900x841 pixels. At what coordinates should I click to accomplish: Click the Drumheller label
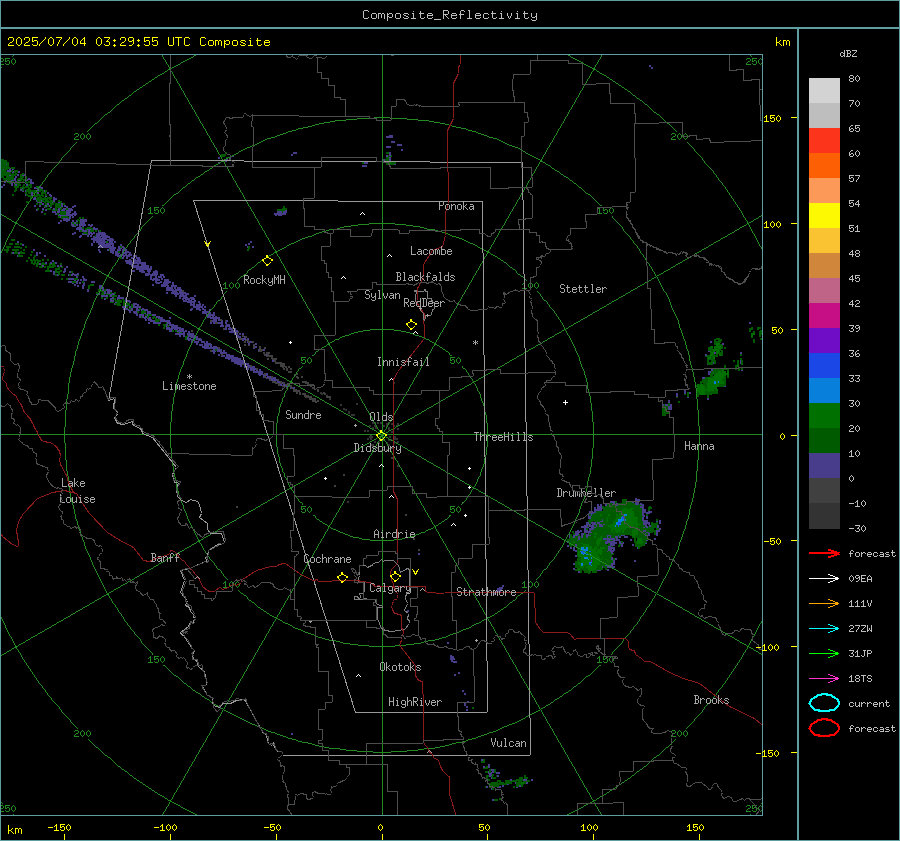click(586, 493)
